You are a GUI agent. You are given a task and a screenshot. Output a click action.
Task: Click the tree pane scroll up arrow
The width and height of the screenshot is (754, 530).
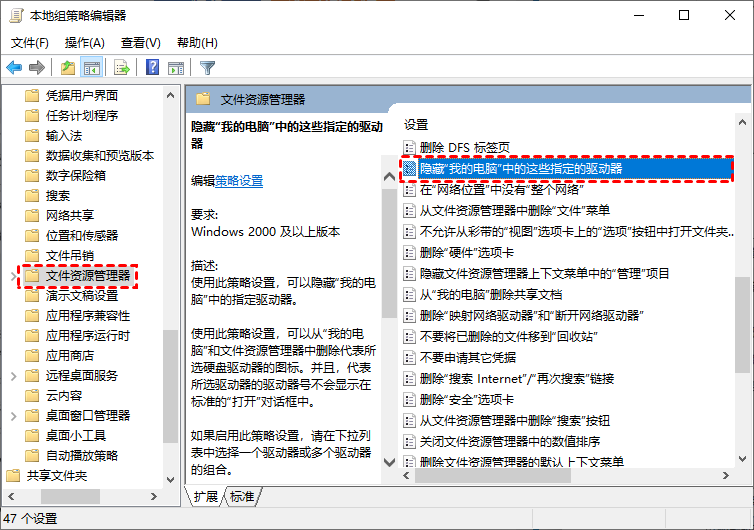(x=170, y=95)
